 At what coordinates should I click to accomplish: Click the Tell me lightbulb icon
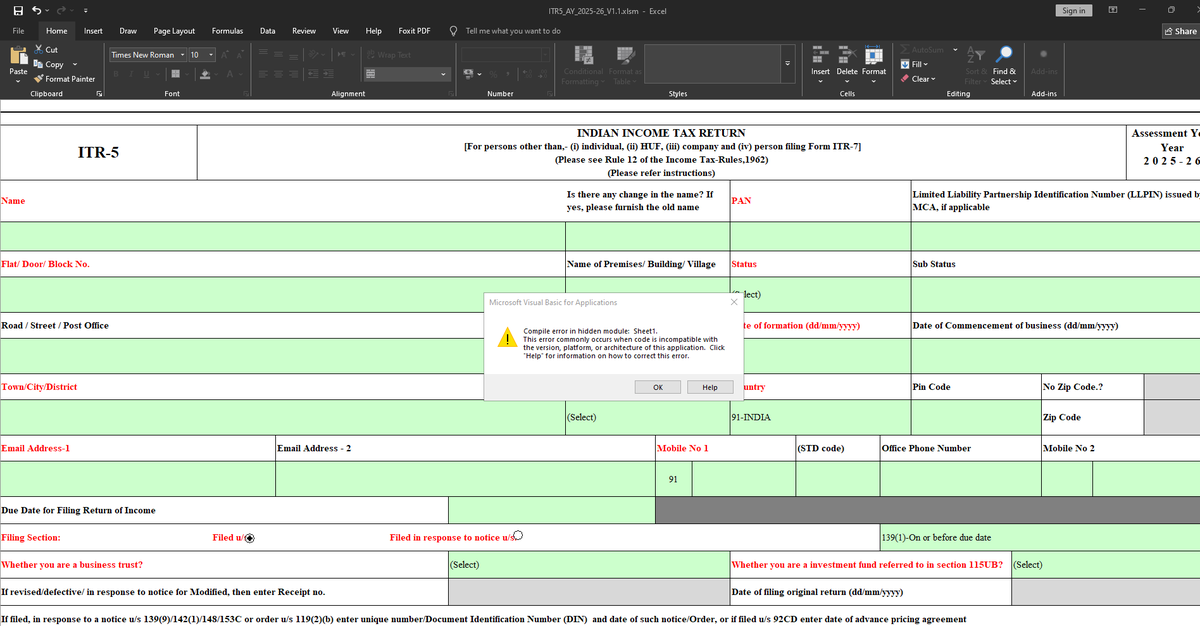454,31
